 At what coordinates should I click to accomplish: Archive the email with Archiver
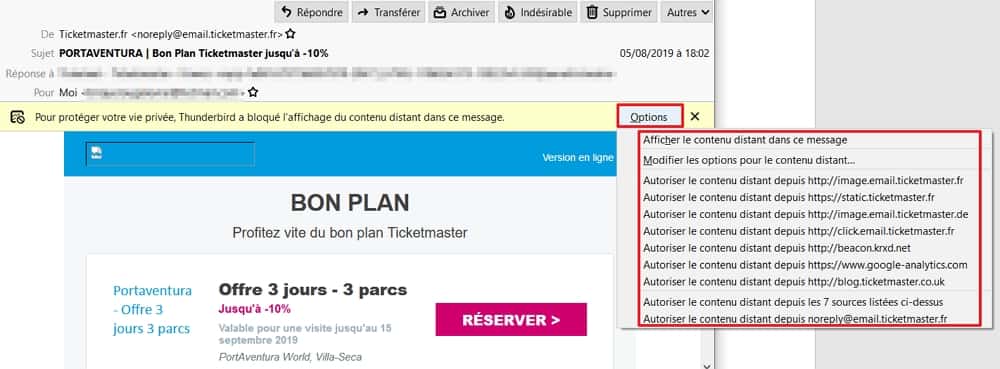[x=461, y=12]
